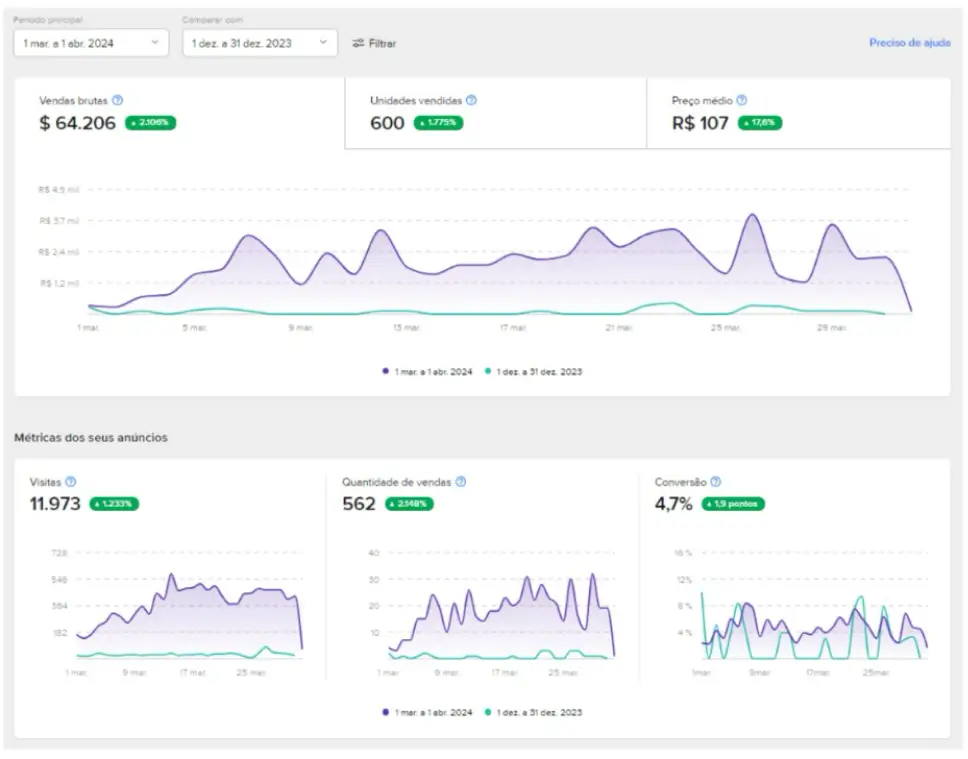
Task: Click the Filtrar button
Action: click(375, 43)
